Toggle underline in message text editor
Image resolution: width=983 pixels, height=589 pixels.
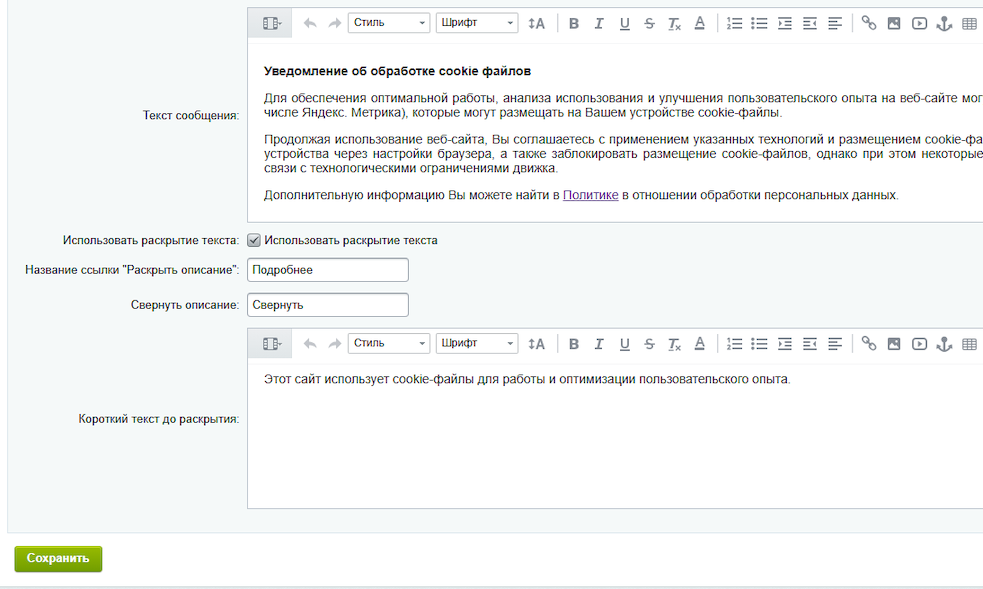tap(625, 23)
